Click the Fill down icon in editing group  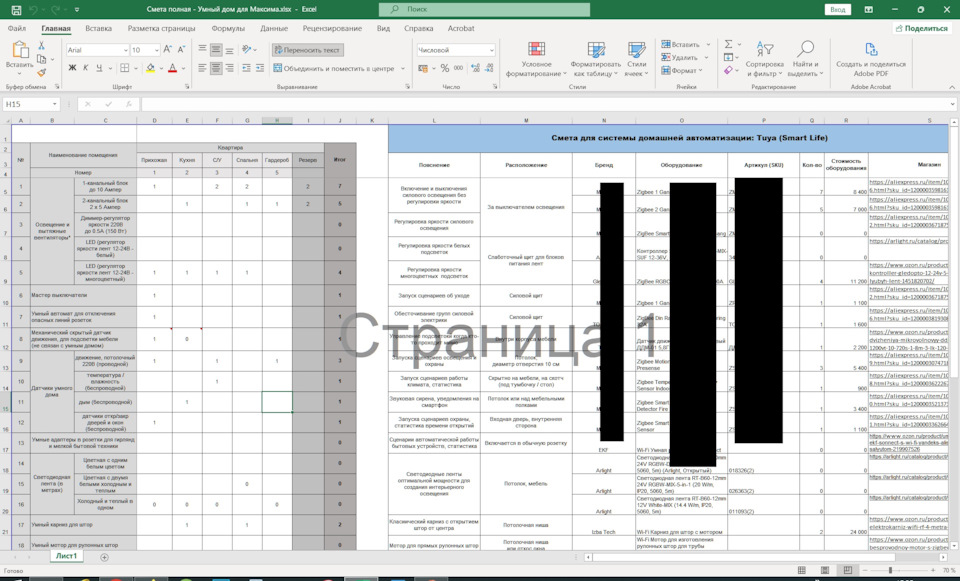click(x=729, y=58)
